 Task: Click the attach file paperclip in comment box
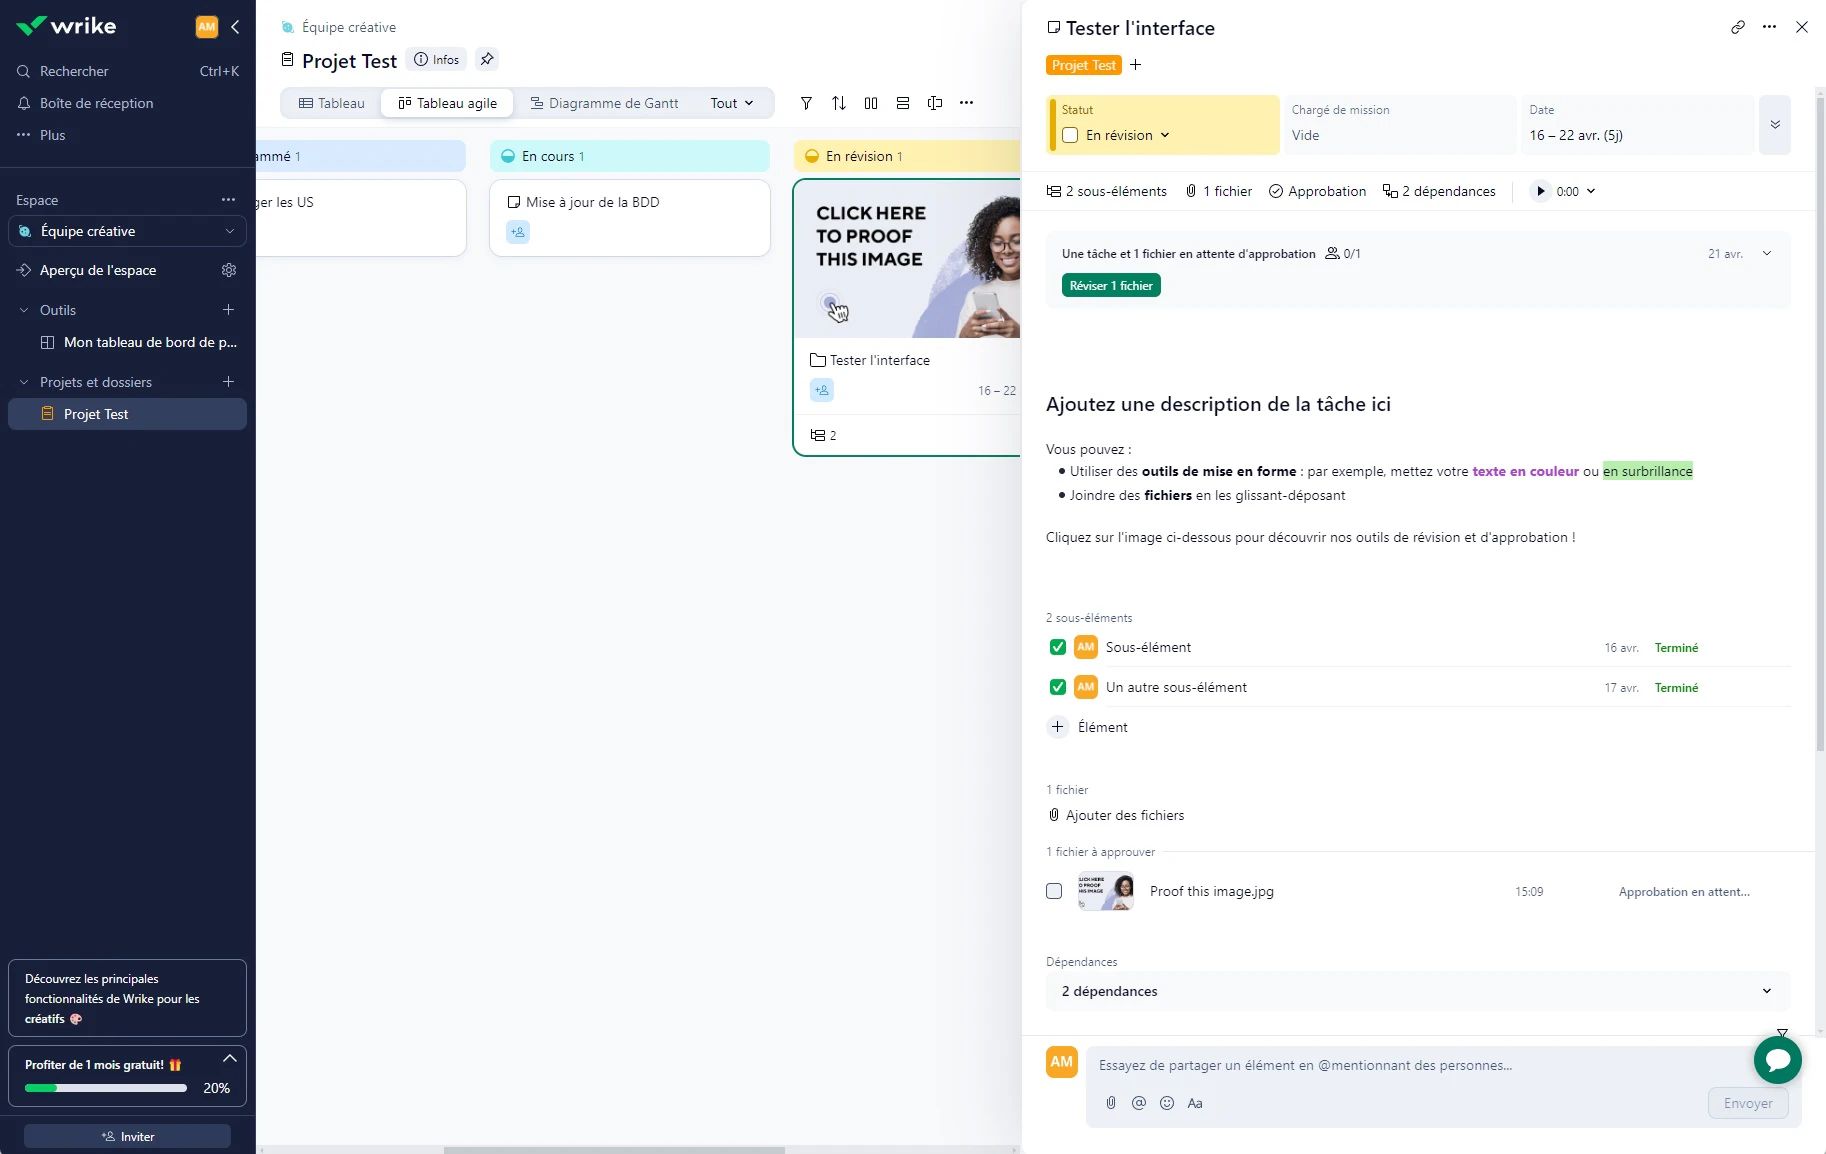[x=1111, y=1103]
